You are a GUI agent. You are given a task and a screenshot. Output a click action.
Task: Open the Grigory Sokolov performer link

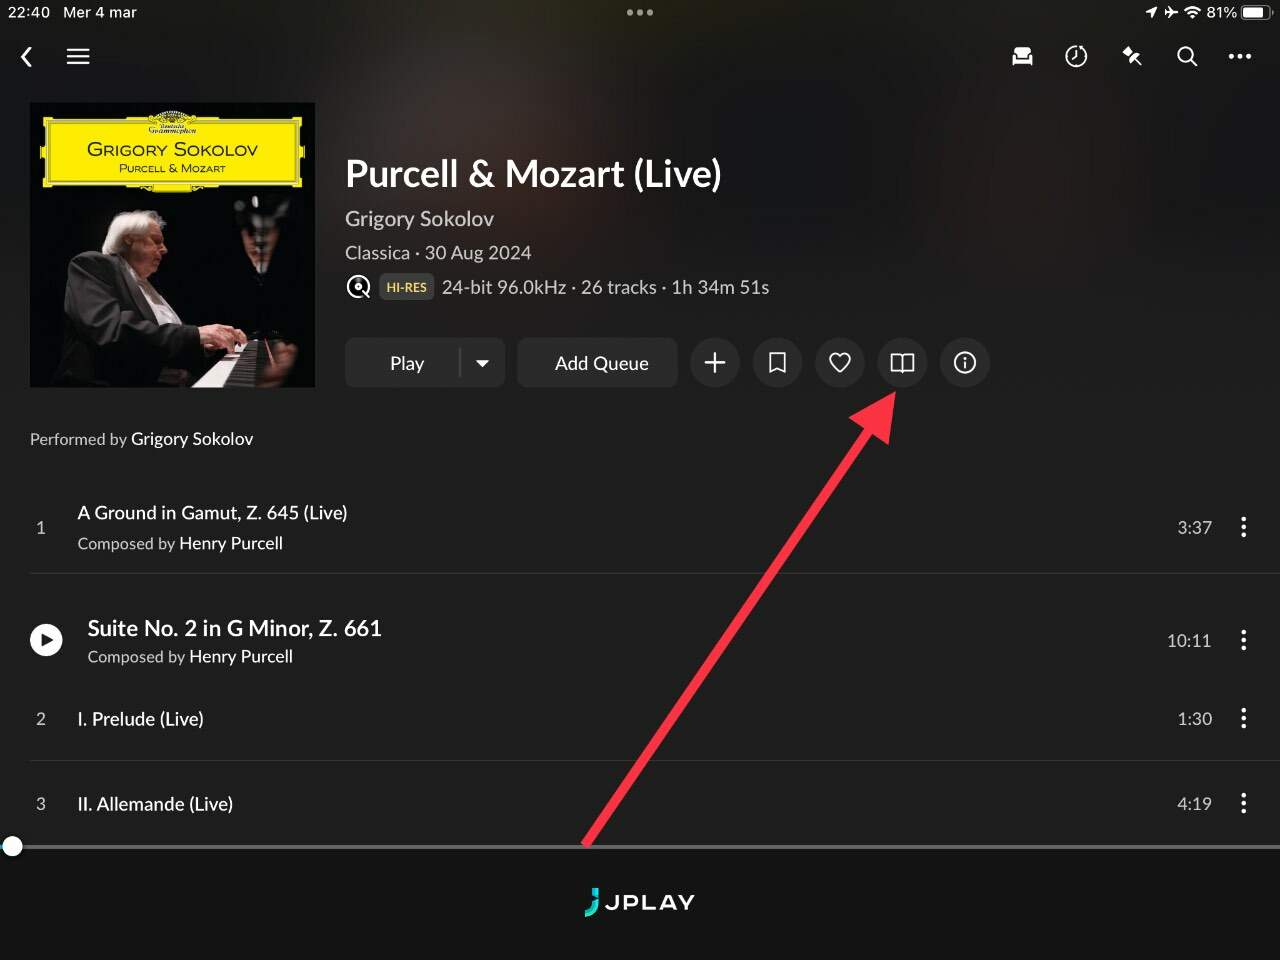pyautogui.click(x=192, y=439)
